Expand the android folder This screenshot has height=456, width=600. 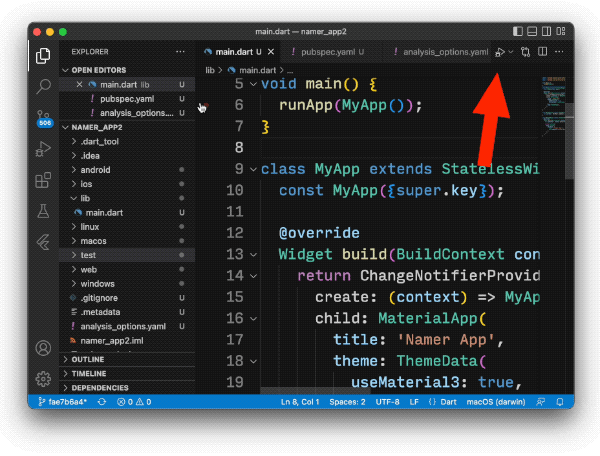point(95,170)
